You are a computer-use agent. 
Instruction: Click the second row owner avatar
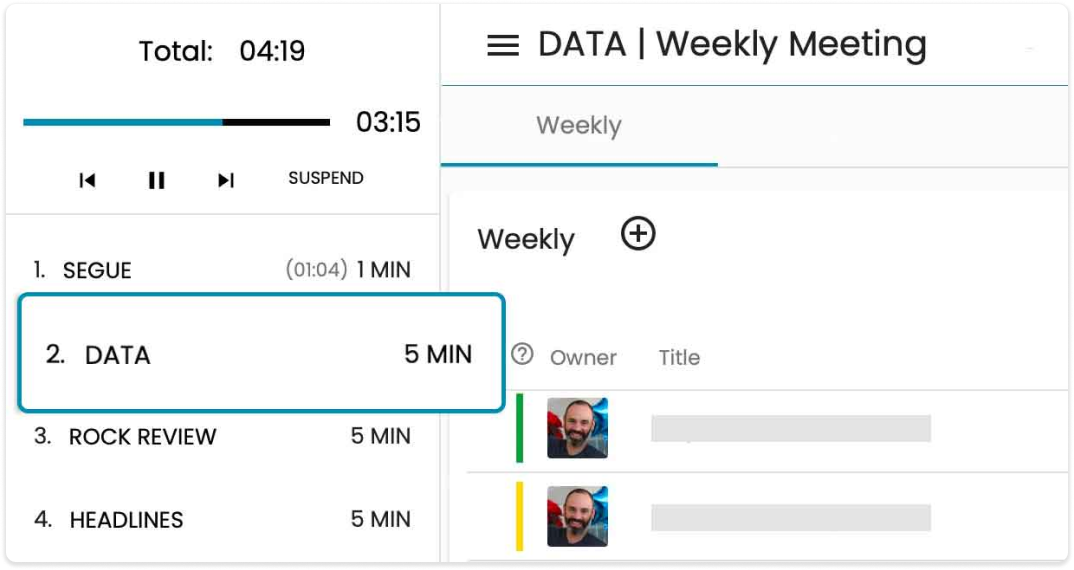tap(577, 516)
